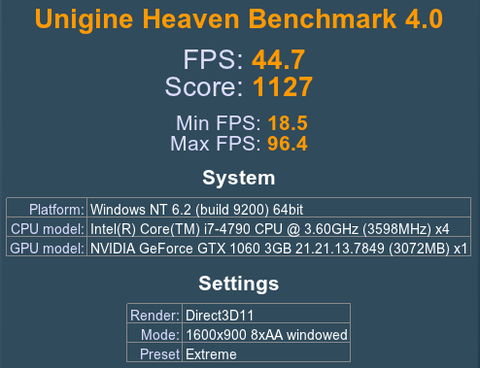Select the Min FPS value 18.5

point(288,123)
